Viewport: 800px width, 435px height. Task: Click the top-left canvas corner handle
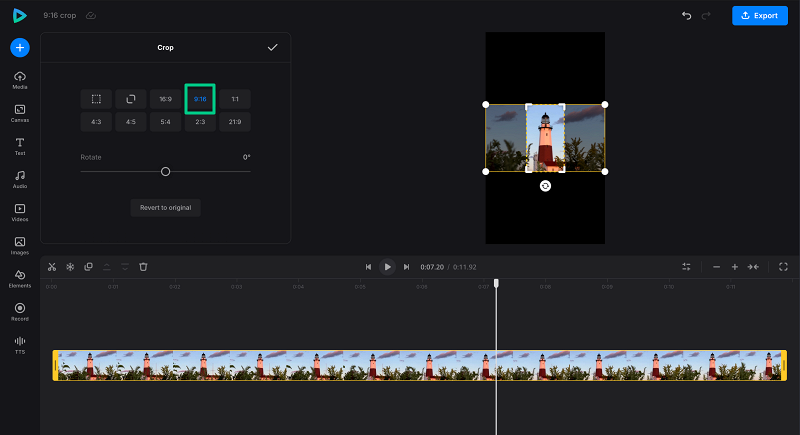click(x=486, y=105)
